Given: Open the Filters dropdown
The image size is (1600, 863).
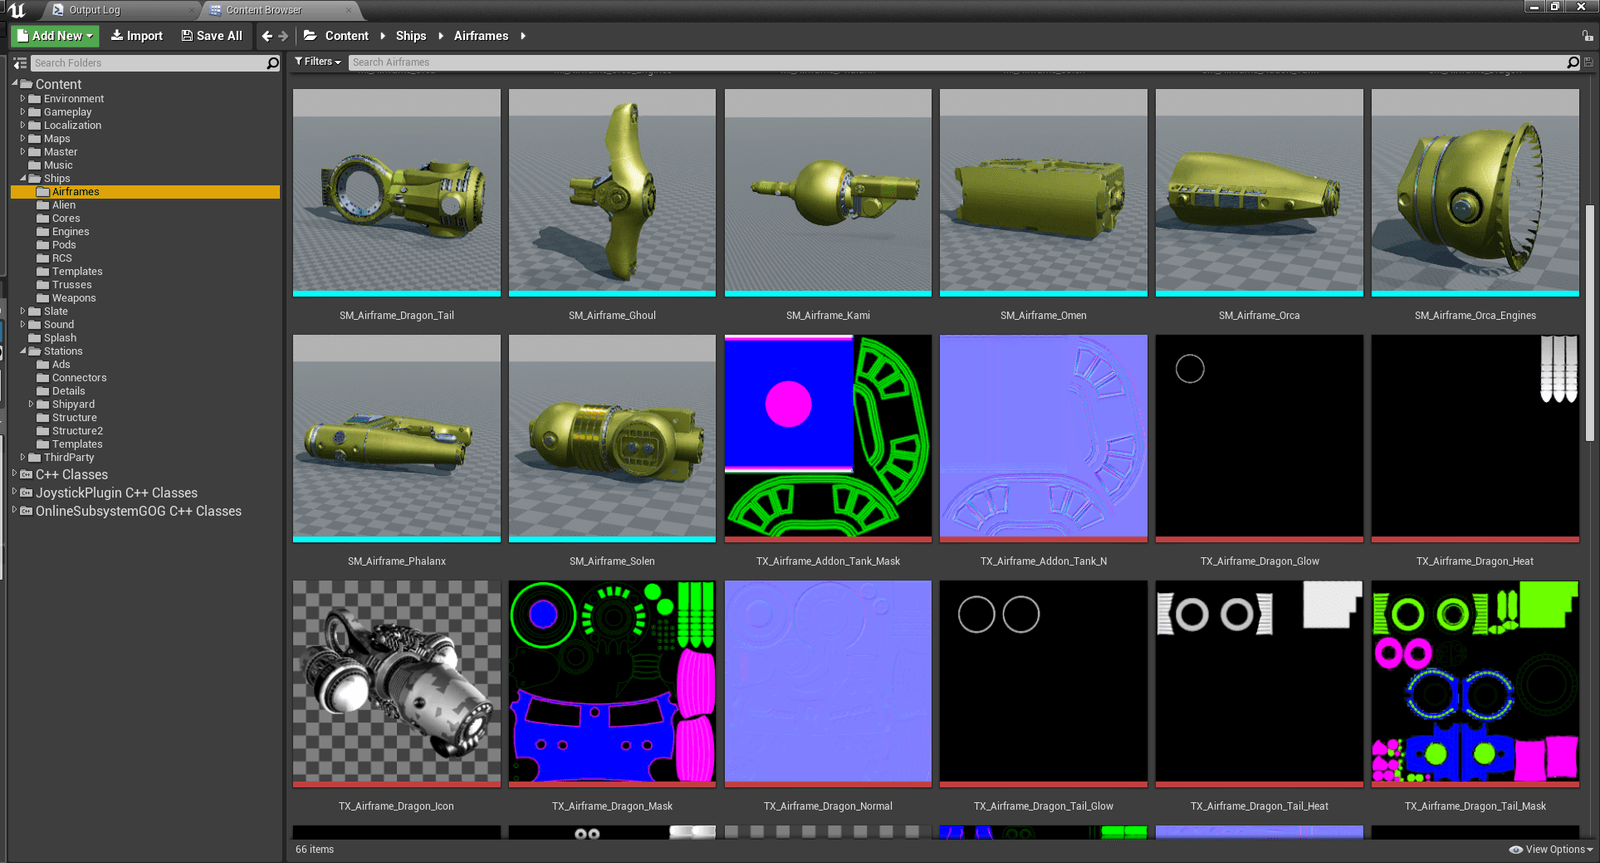Looking at the screenshot, I should coord(318,62).
